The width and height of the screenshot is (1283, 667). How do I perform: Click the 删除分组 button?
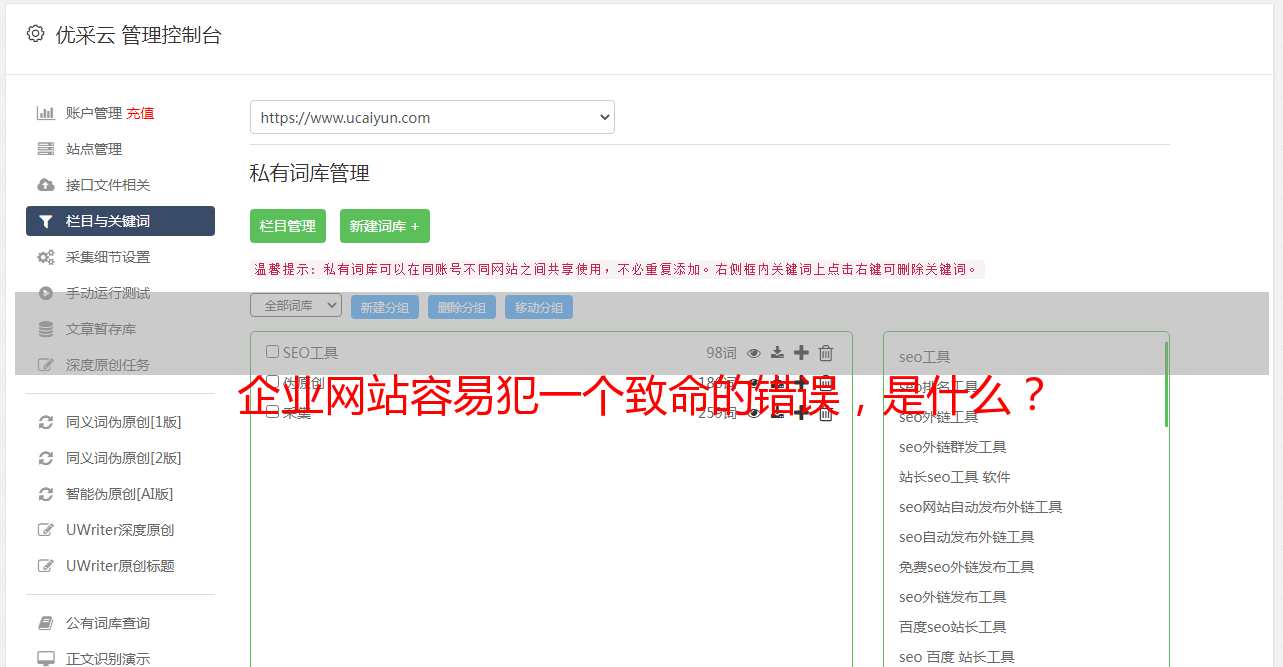462,307
